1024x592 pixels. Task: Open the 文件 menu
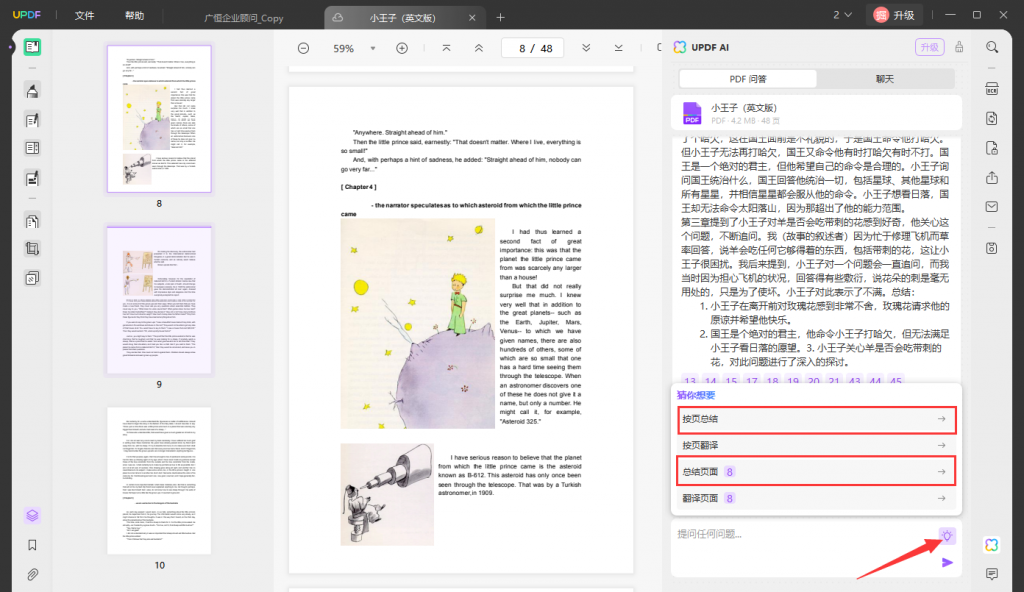coord(84,16)
